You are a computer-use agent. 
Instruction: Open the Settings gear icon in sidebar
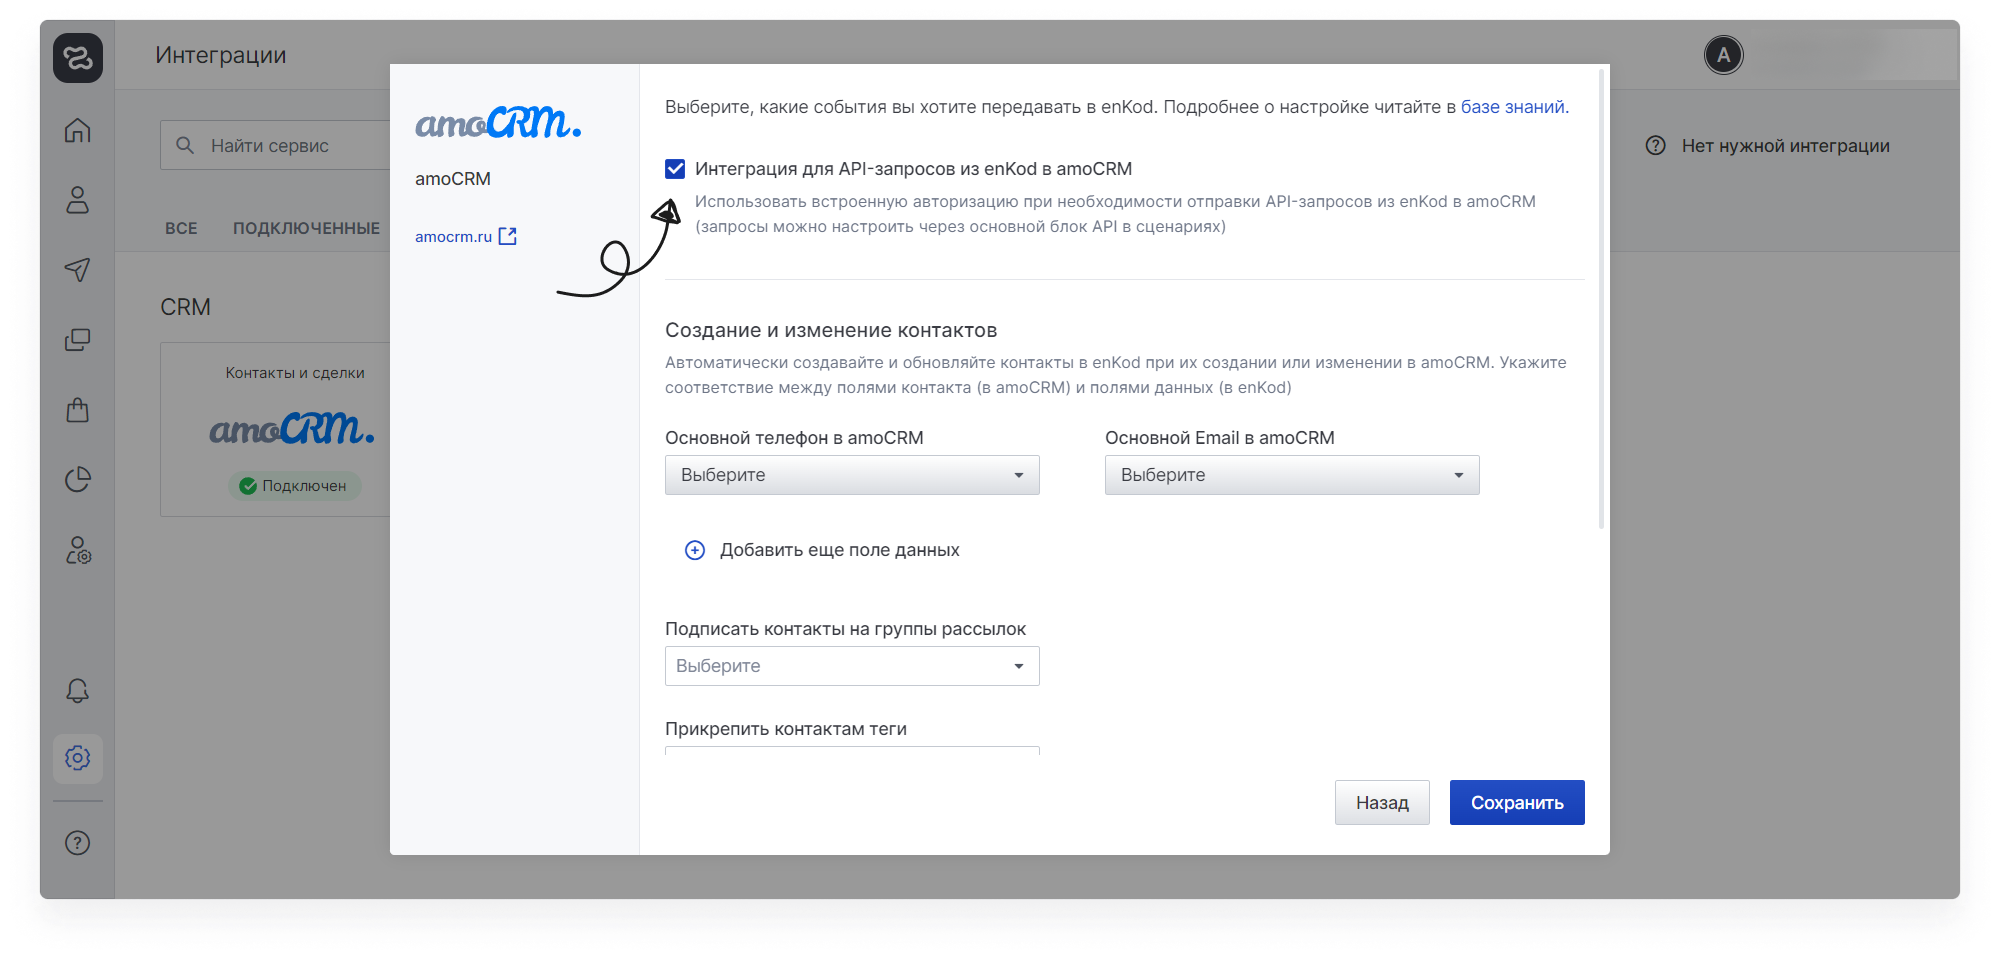click(78, 758)
